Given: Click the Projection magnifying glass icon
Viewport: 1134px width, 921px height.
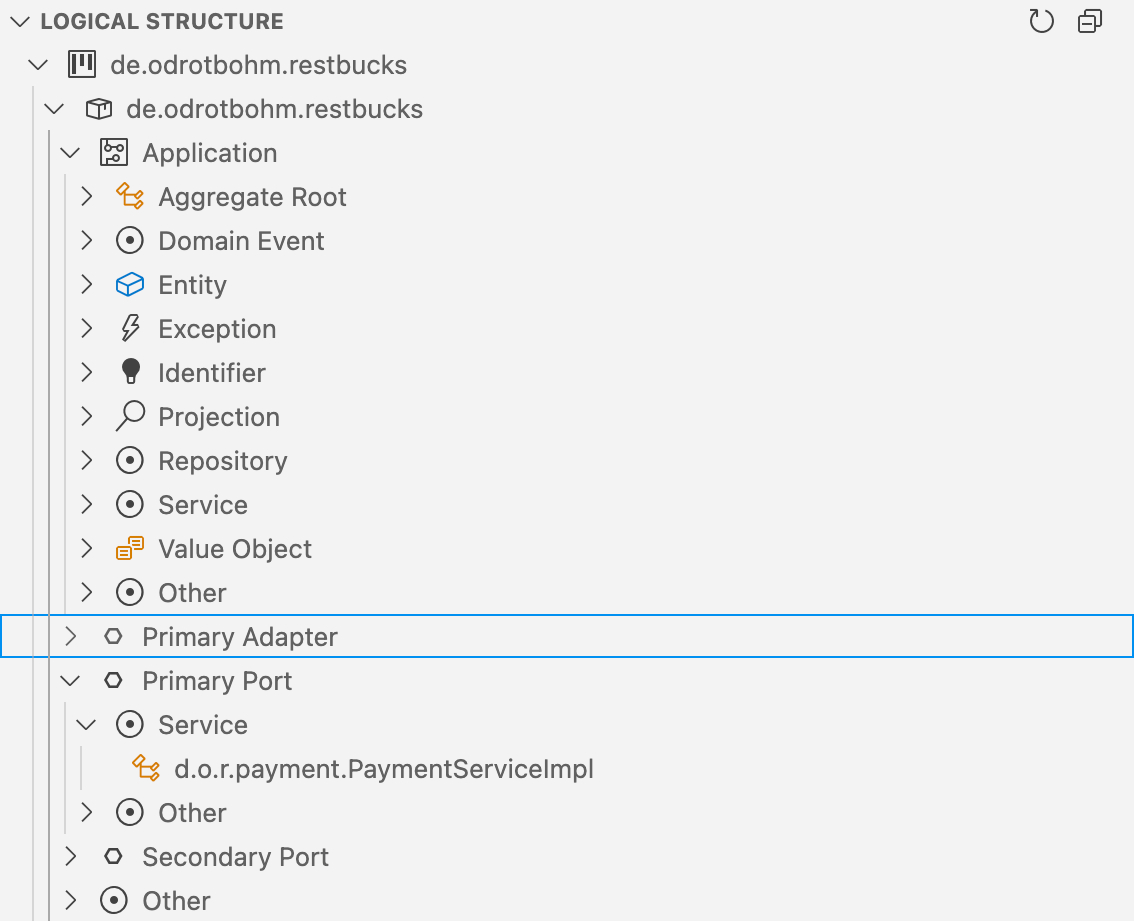Looking at the screenshot, I should point(130,417).
